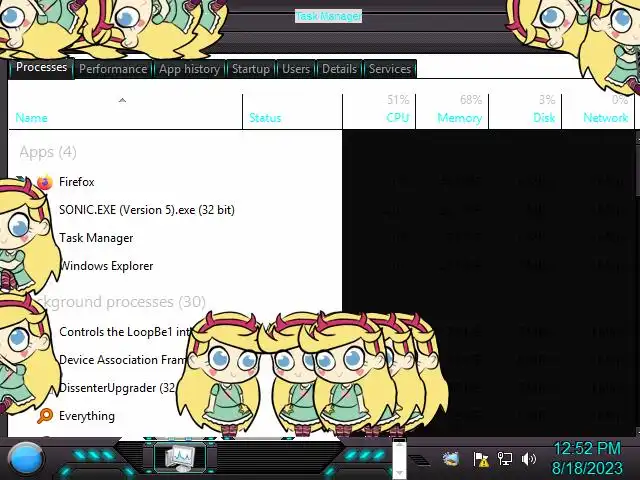This screenshot has width=640, height=480.
Task: Click the volume speaker tray icon
Action: (528, 459)
